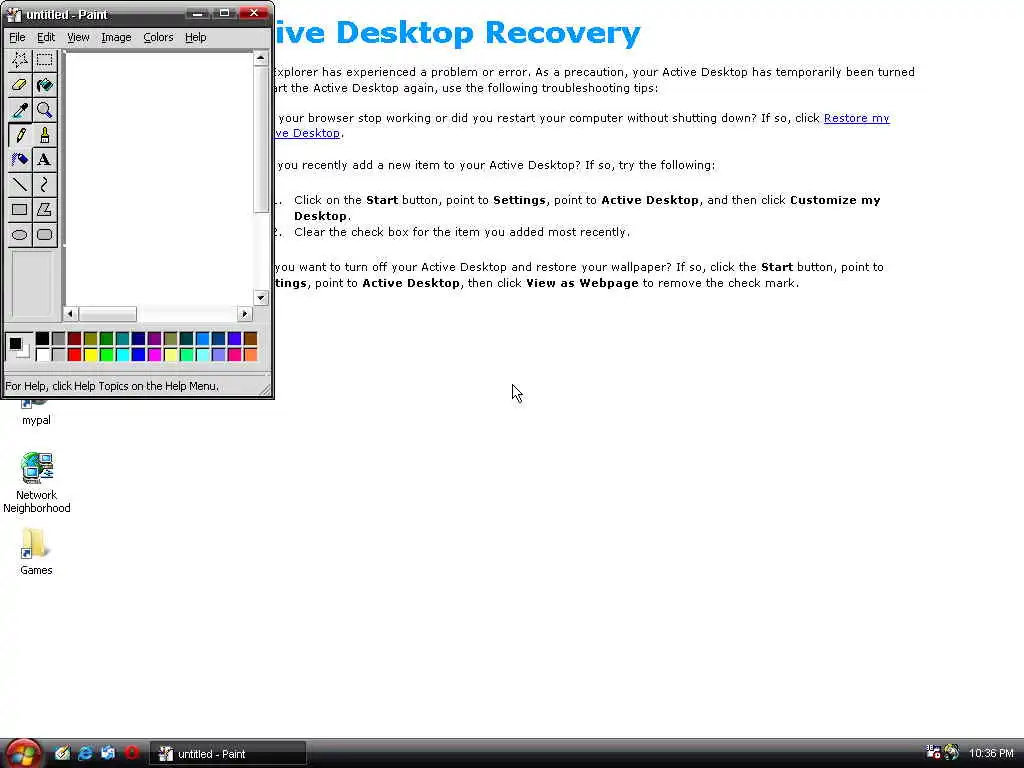Pick the dark red maroon swatch
Viewport: 1024px width, 768px height.
[x=74, y=338]
